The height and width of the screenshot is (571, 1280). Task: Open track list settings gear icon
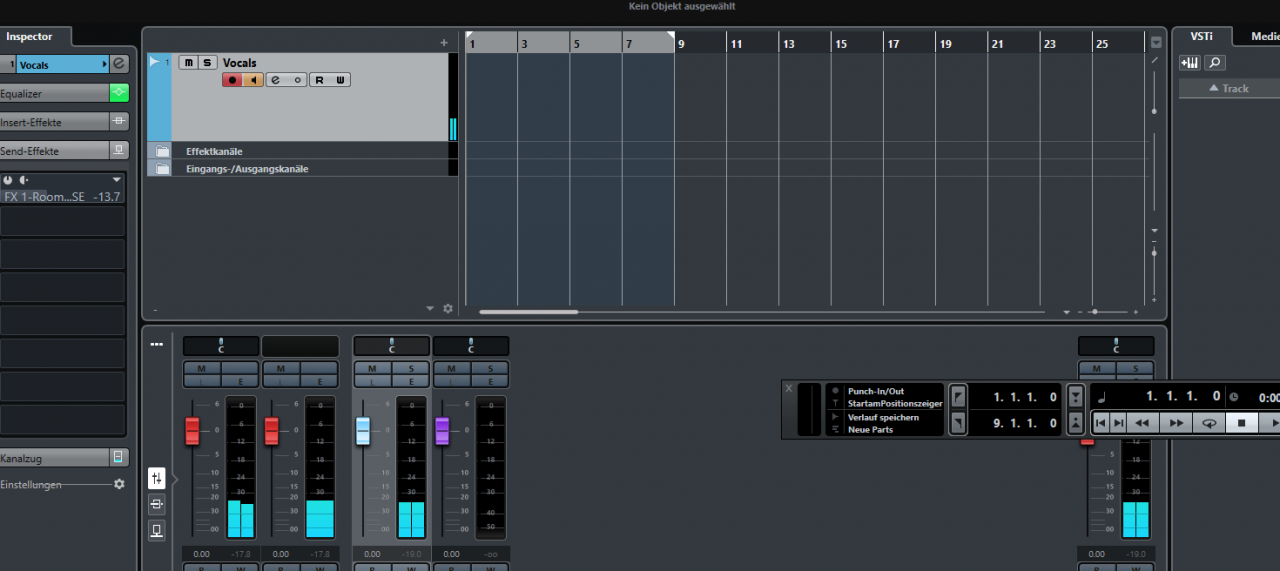448,309
